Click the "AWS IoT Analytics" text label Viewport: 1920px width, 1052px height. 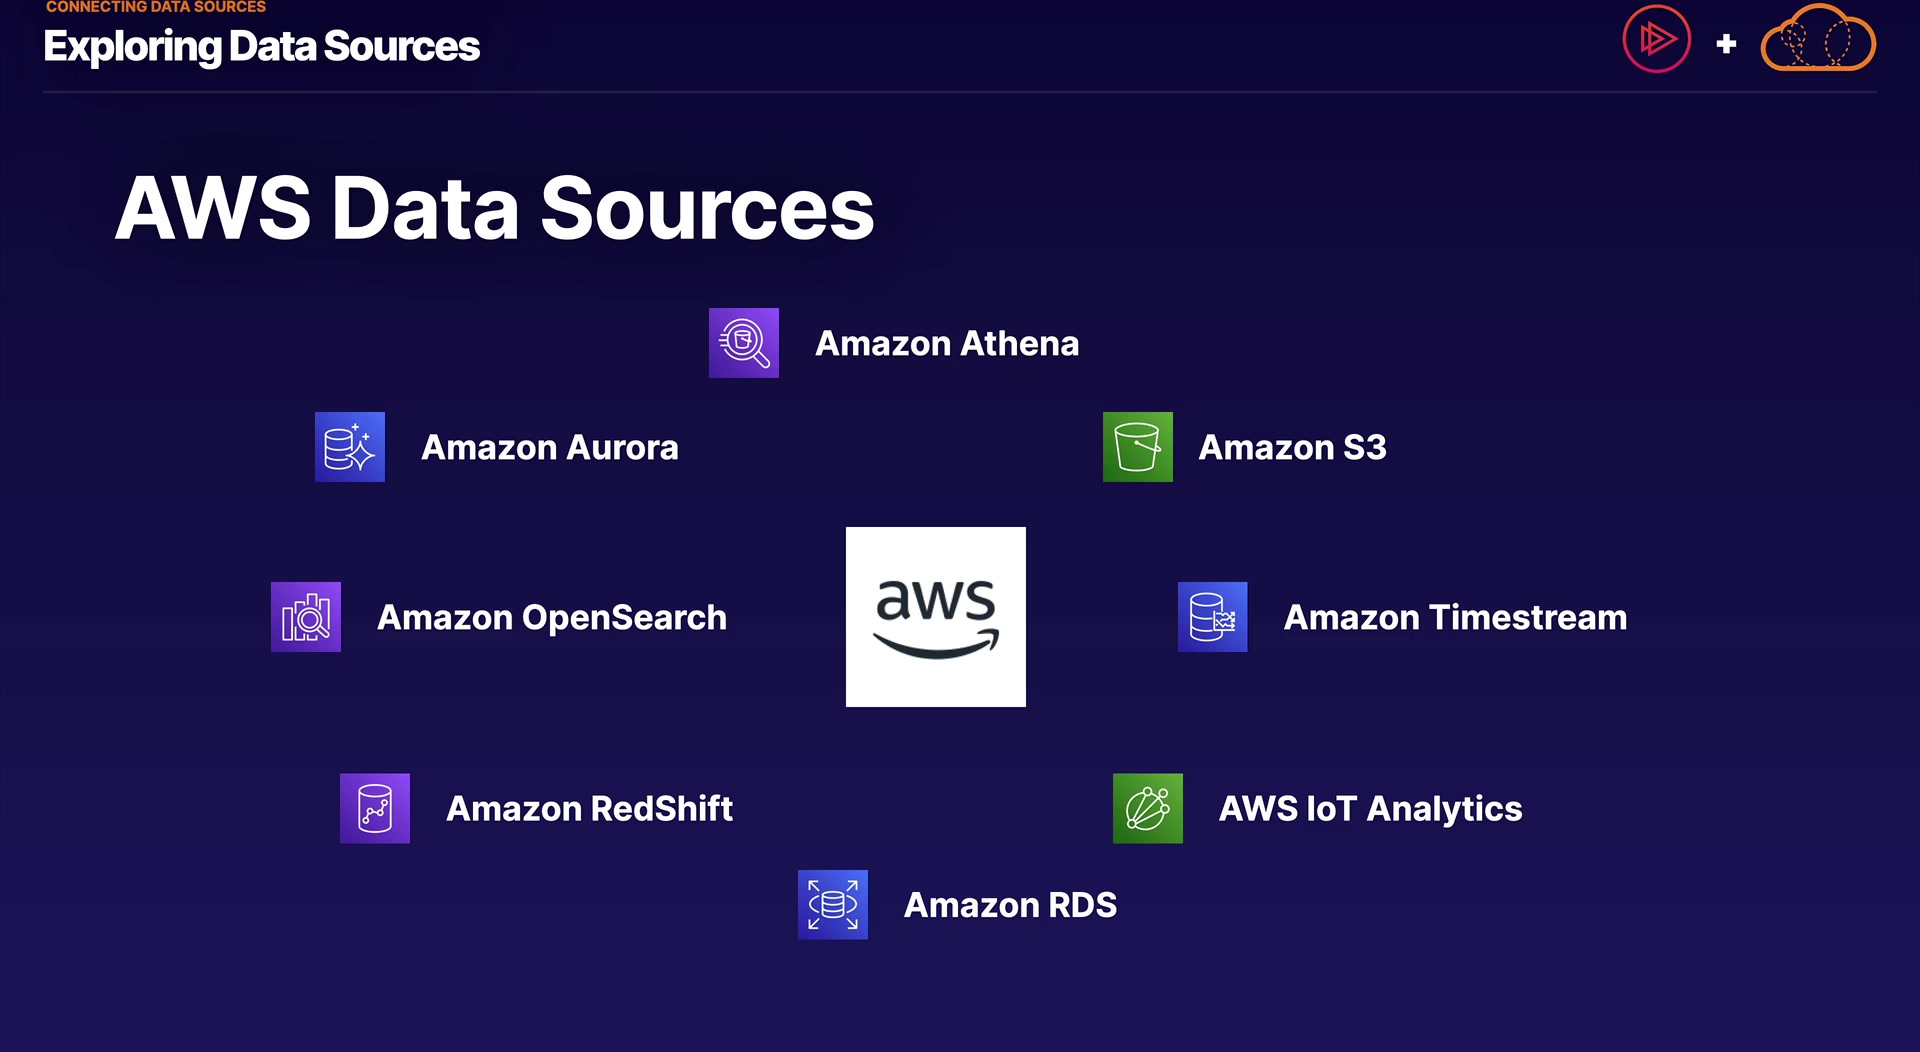coord(1370,809)
